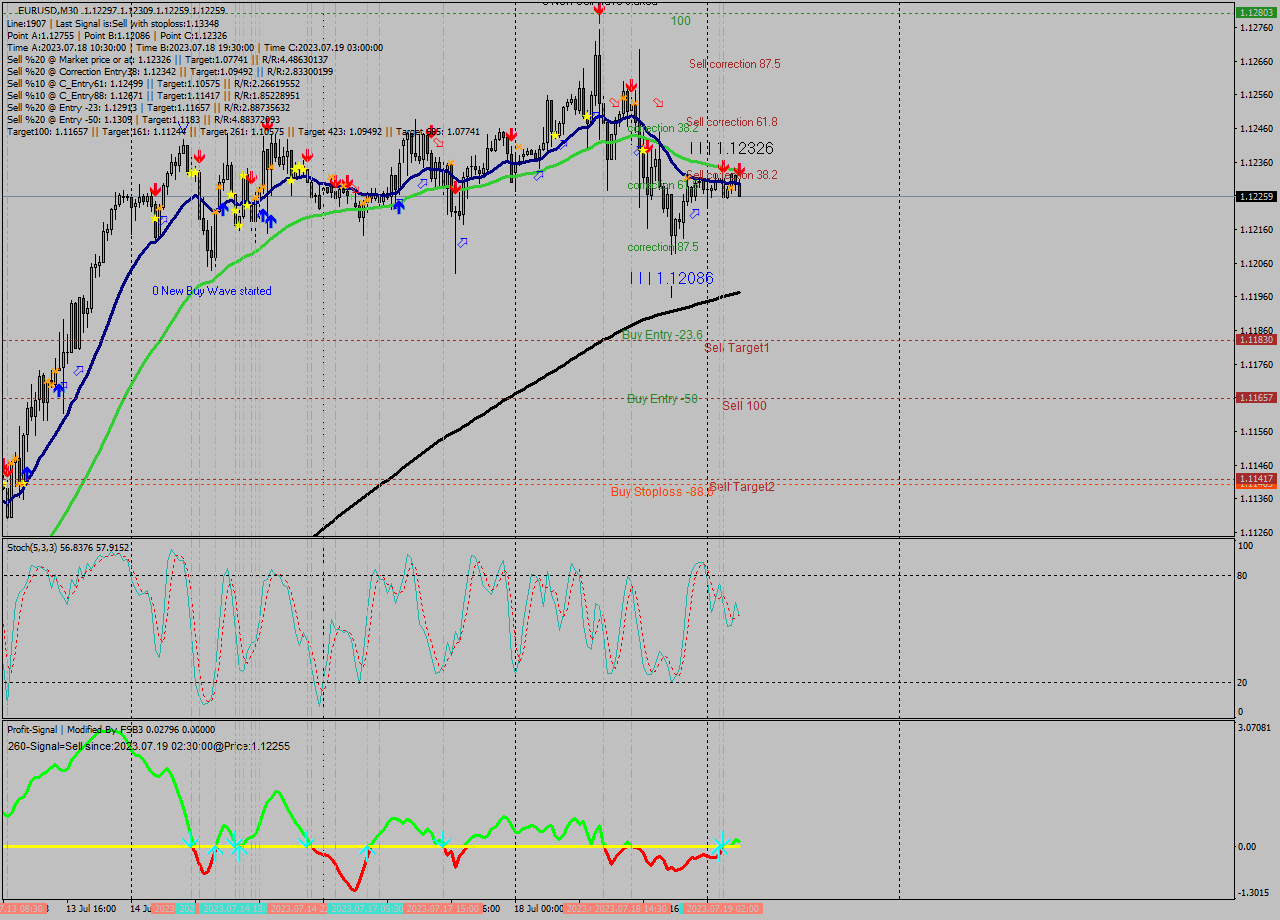Click the red sell arrow at the chart's highest peak

(x=598, y=10)
